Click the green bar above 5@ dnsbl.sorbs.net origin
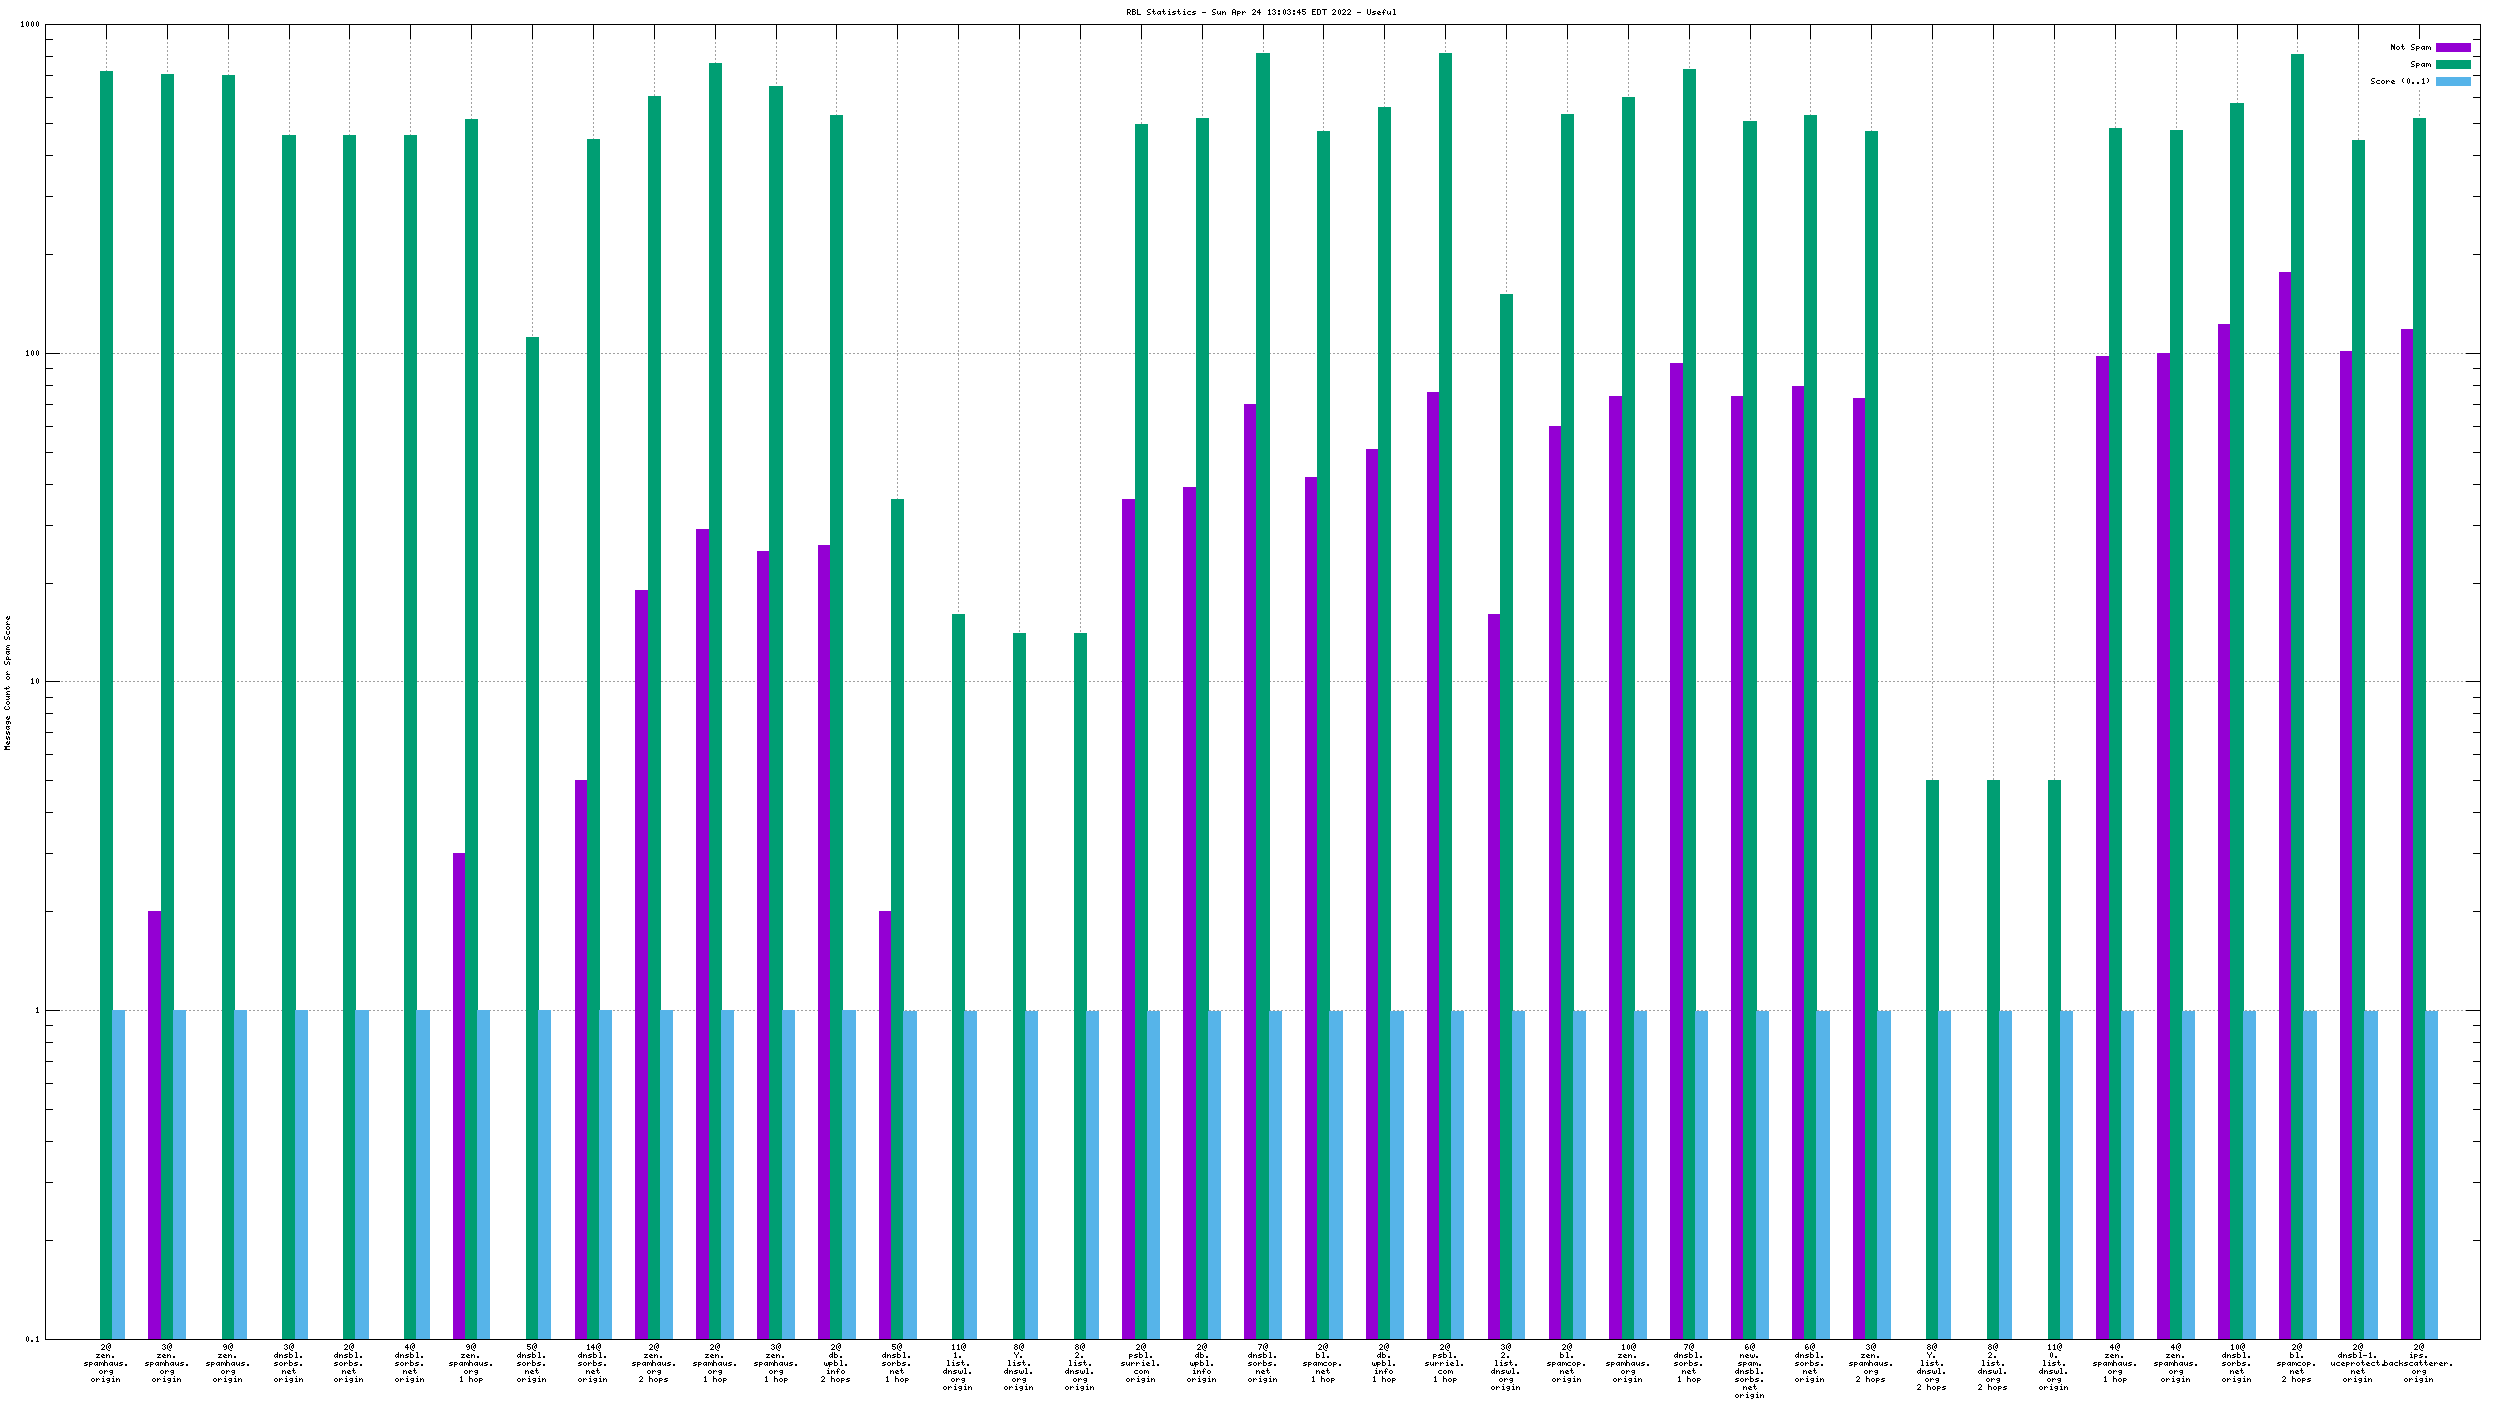 tap(532, 837)
